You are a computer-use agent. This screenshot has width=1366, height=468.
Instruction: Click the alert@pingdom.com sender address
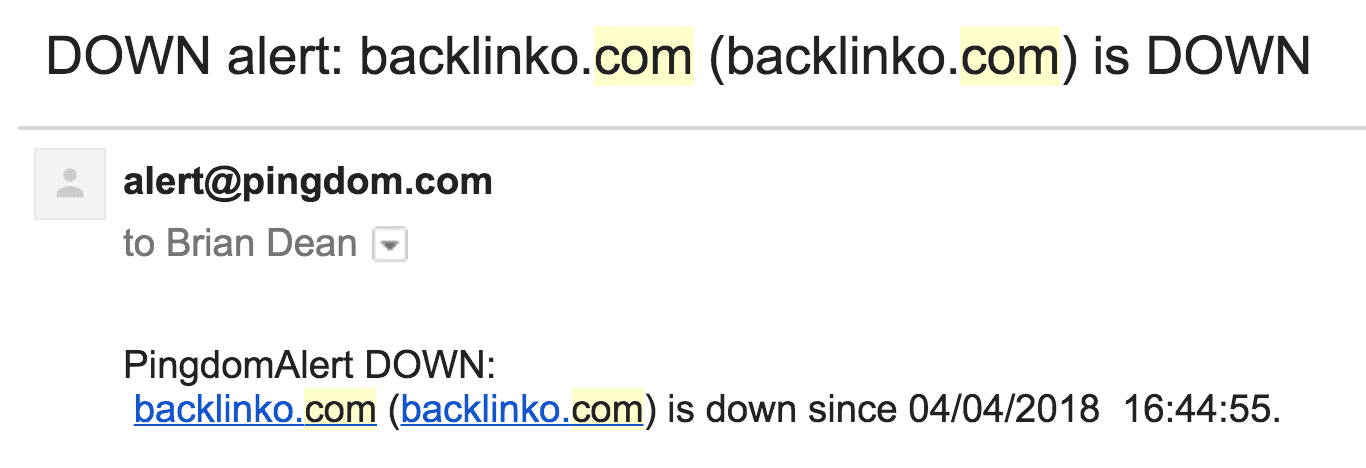tap(308, 183)
